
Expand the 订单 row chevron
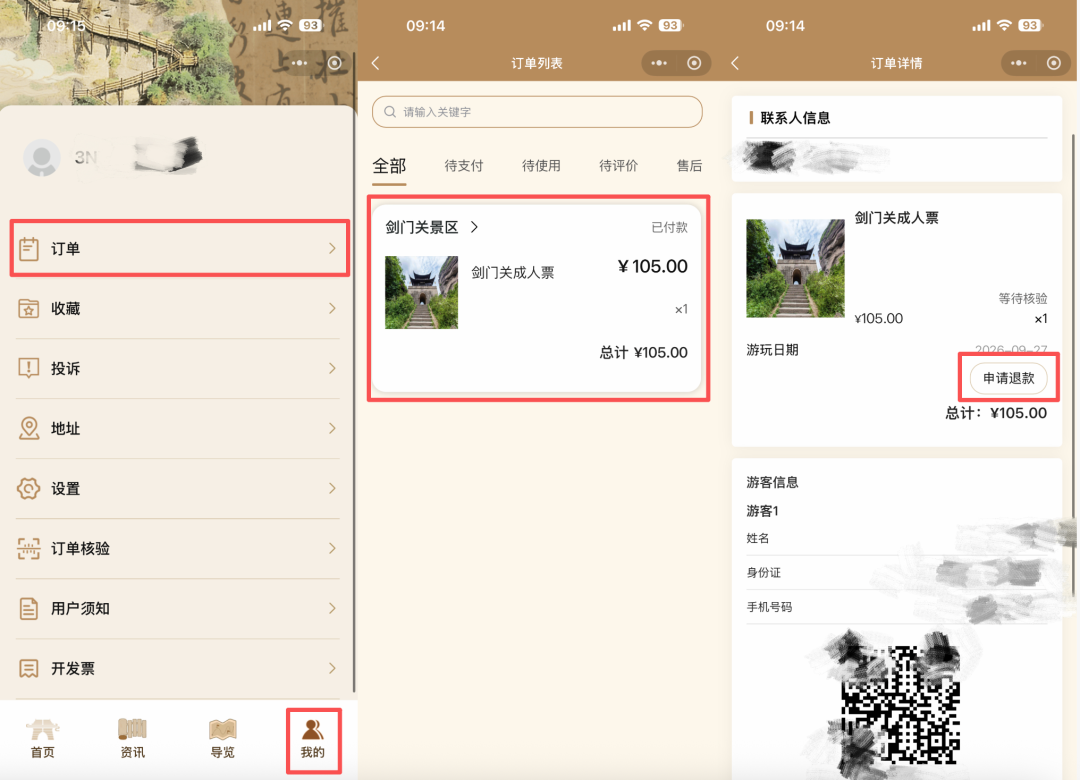click(x=333, y=249)
